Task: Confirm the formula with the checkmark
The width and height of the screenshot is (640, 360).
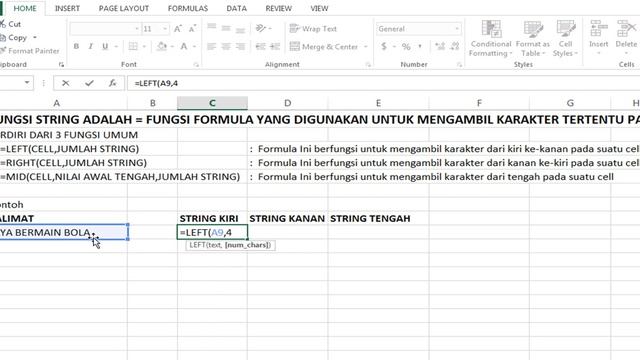Action: 89,83
